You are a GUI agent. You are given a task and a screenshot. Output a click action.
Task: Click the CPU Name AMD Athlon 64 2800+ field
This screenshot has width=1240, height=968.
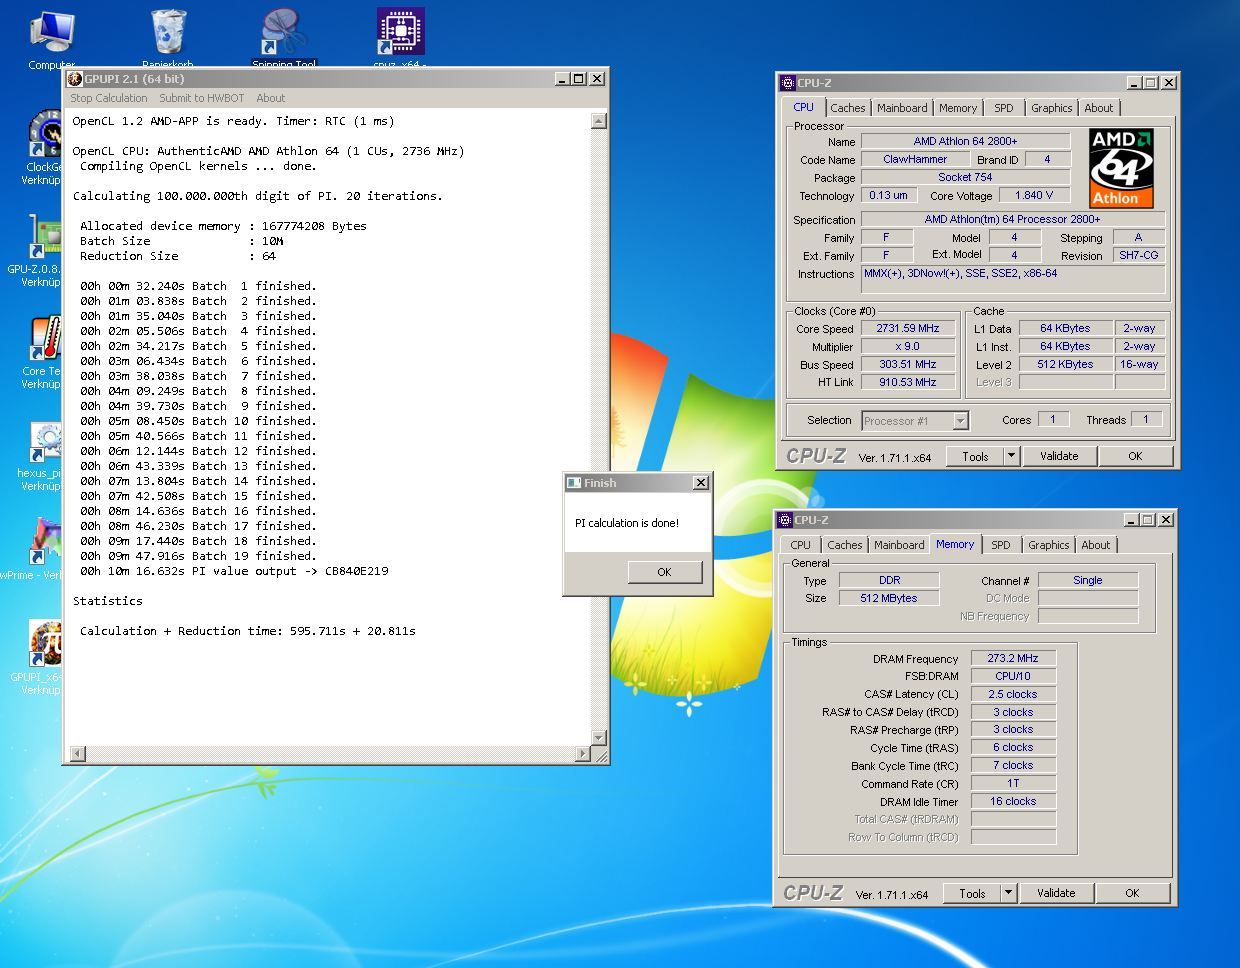(965, 141)
